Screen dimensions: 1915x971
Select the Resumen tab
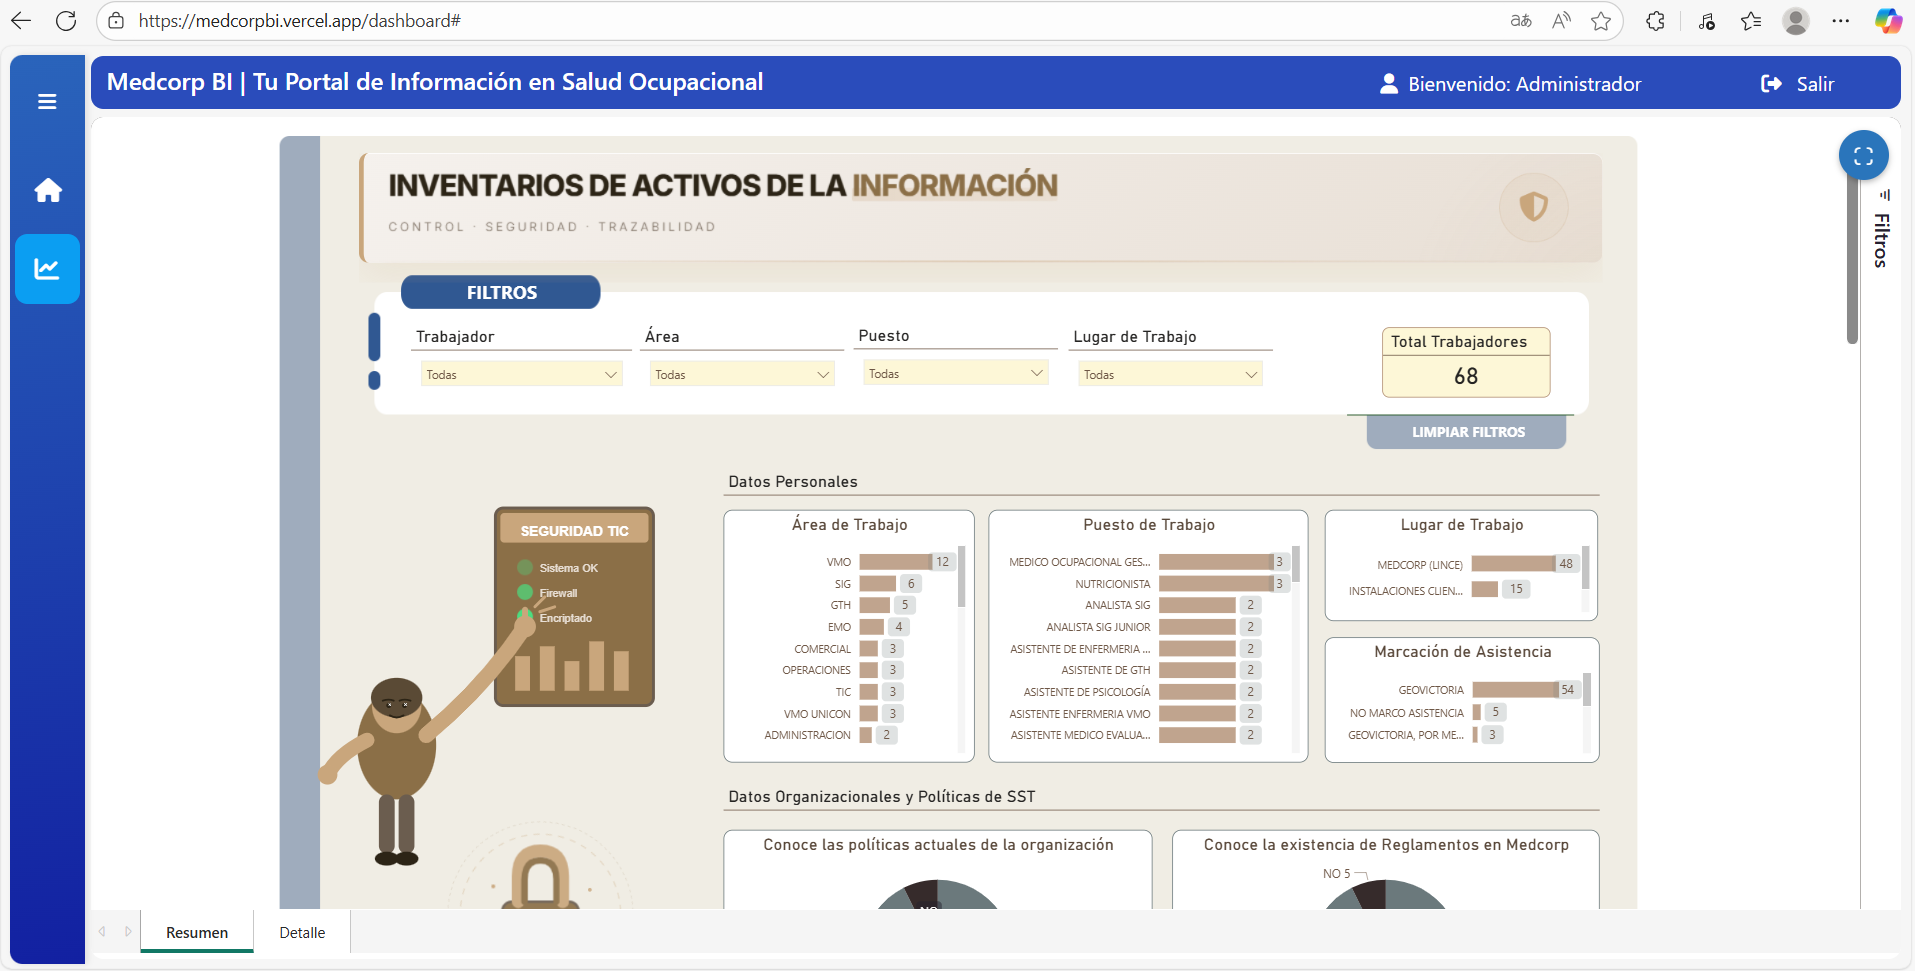pyautogui.click(x=196, y=931)
